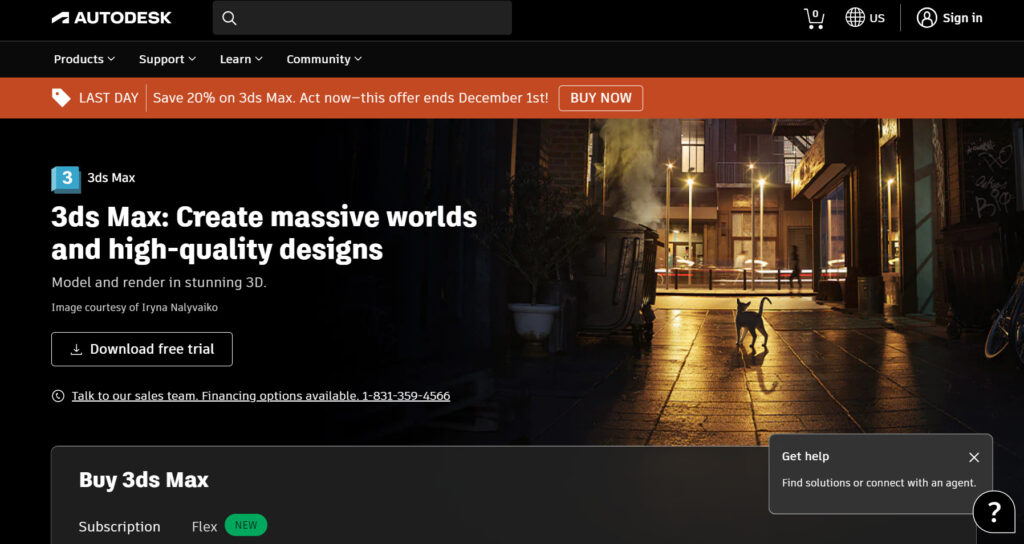1024x544 pixels.
Task: Open the Community menu
Action: [324, 59]
